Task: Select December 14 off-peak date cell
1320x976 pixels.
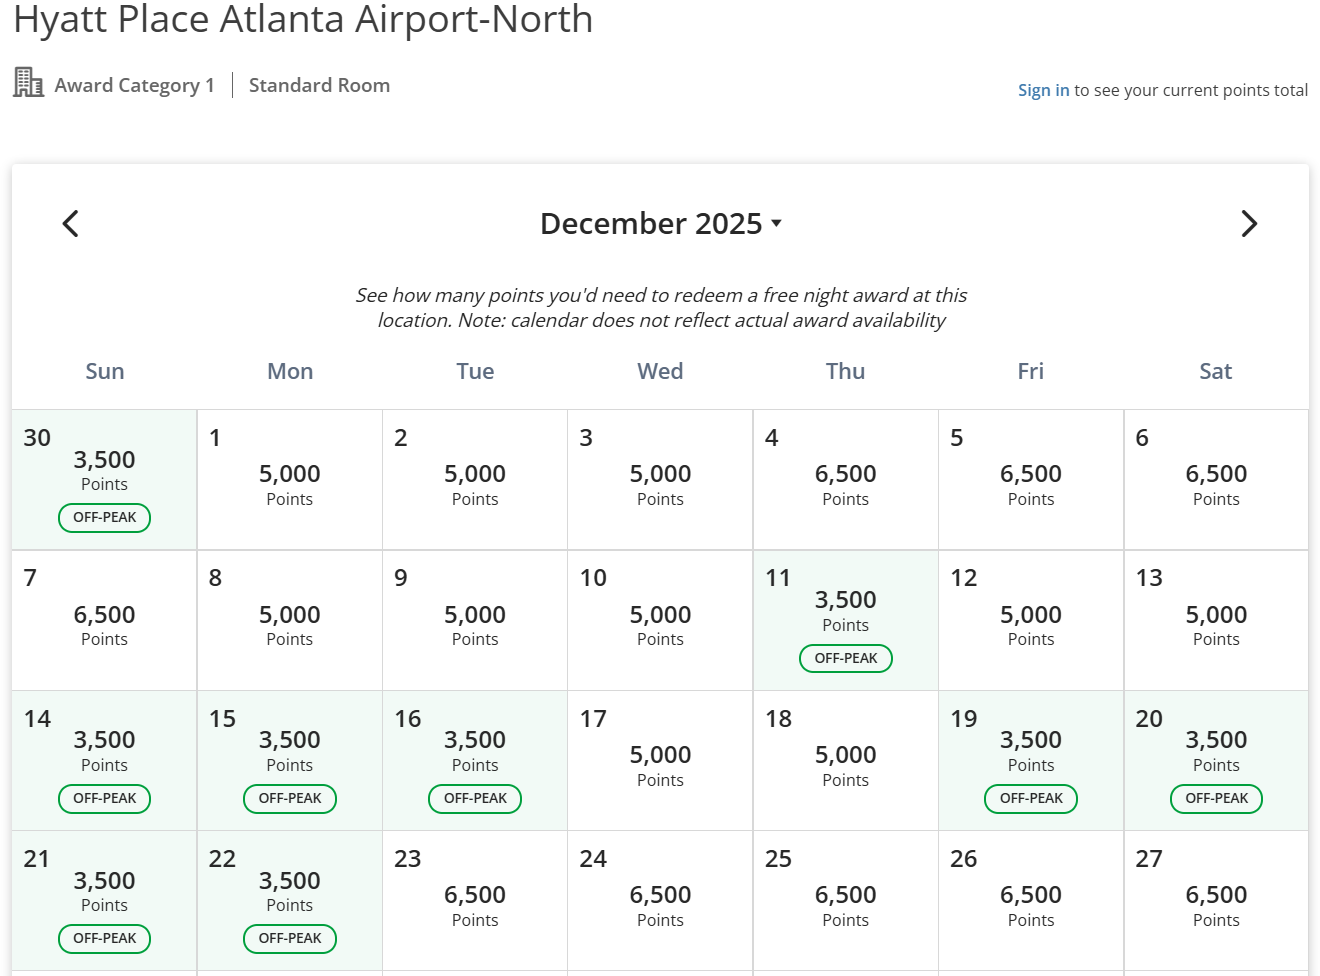Action: (104, 760)
